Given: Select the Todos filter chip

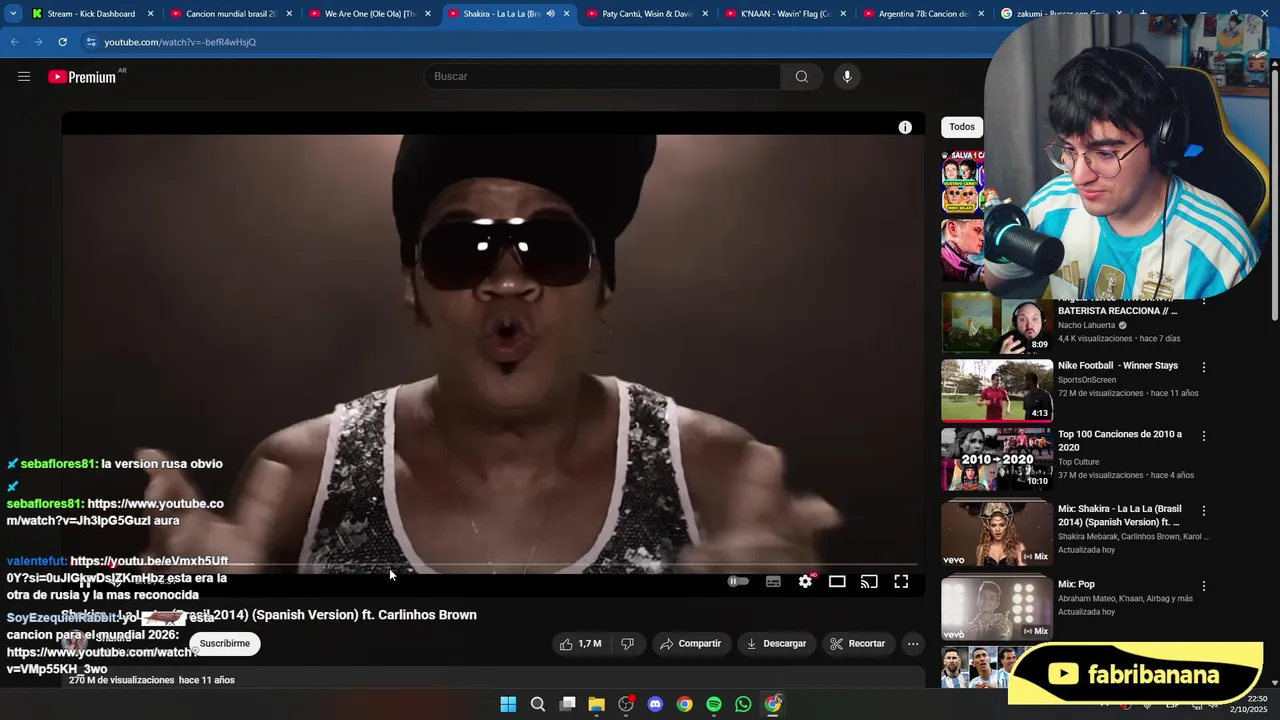Looking at the screenshot, I should tap(962, 127).
